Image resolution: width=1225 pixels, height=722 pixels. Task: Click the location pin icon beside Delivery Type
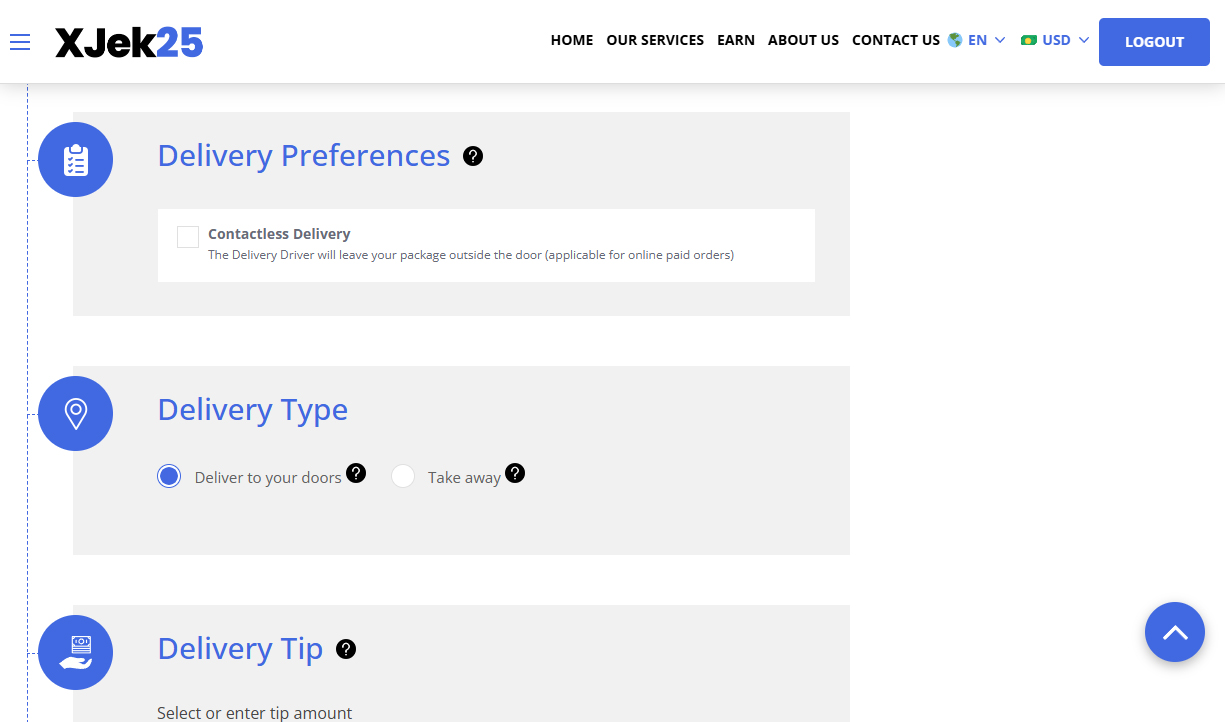[75, 412]
